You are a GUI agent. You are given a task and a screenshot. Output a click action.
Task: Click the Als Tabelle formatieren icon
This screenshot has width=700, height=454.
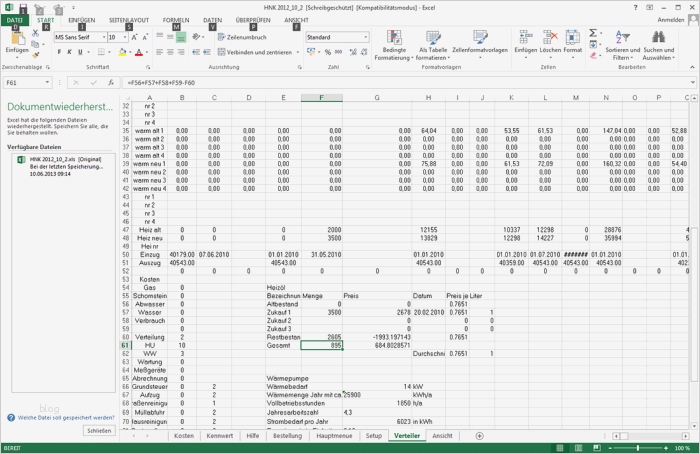click(433, 37)
